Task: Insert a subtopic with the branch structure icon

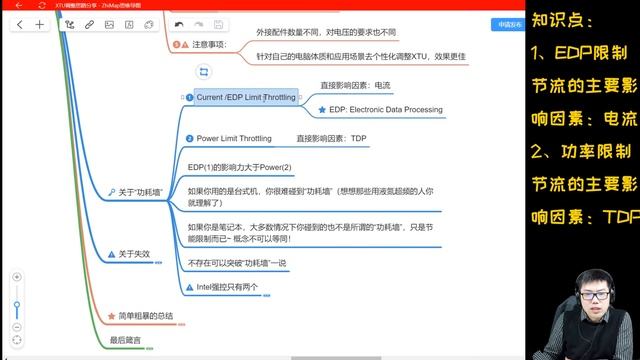Action: click(x=70, y=24)
